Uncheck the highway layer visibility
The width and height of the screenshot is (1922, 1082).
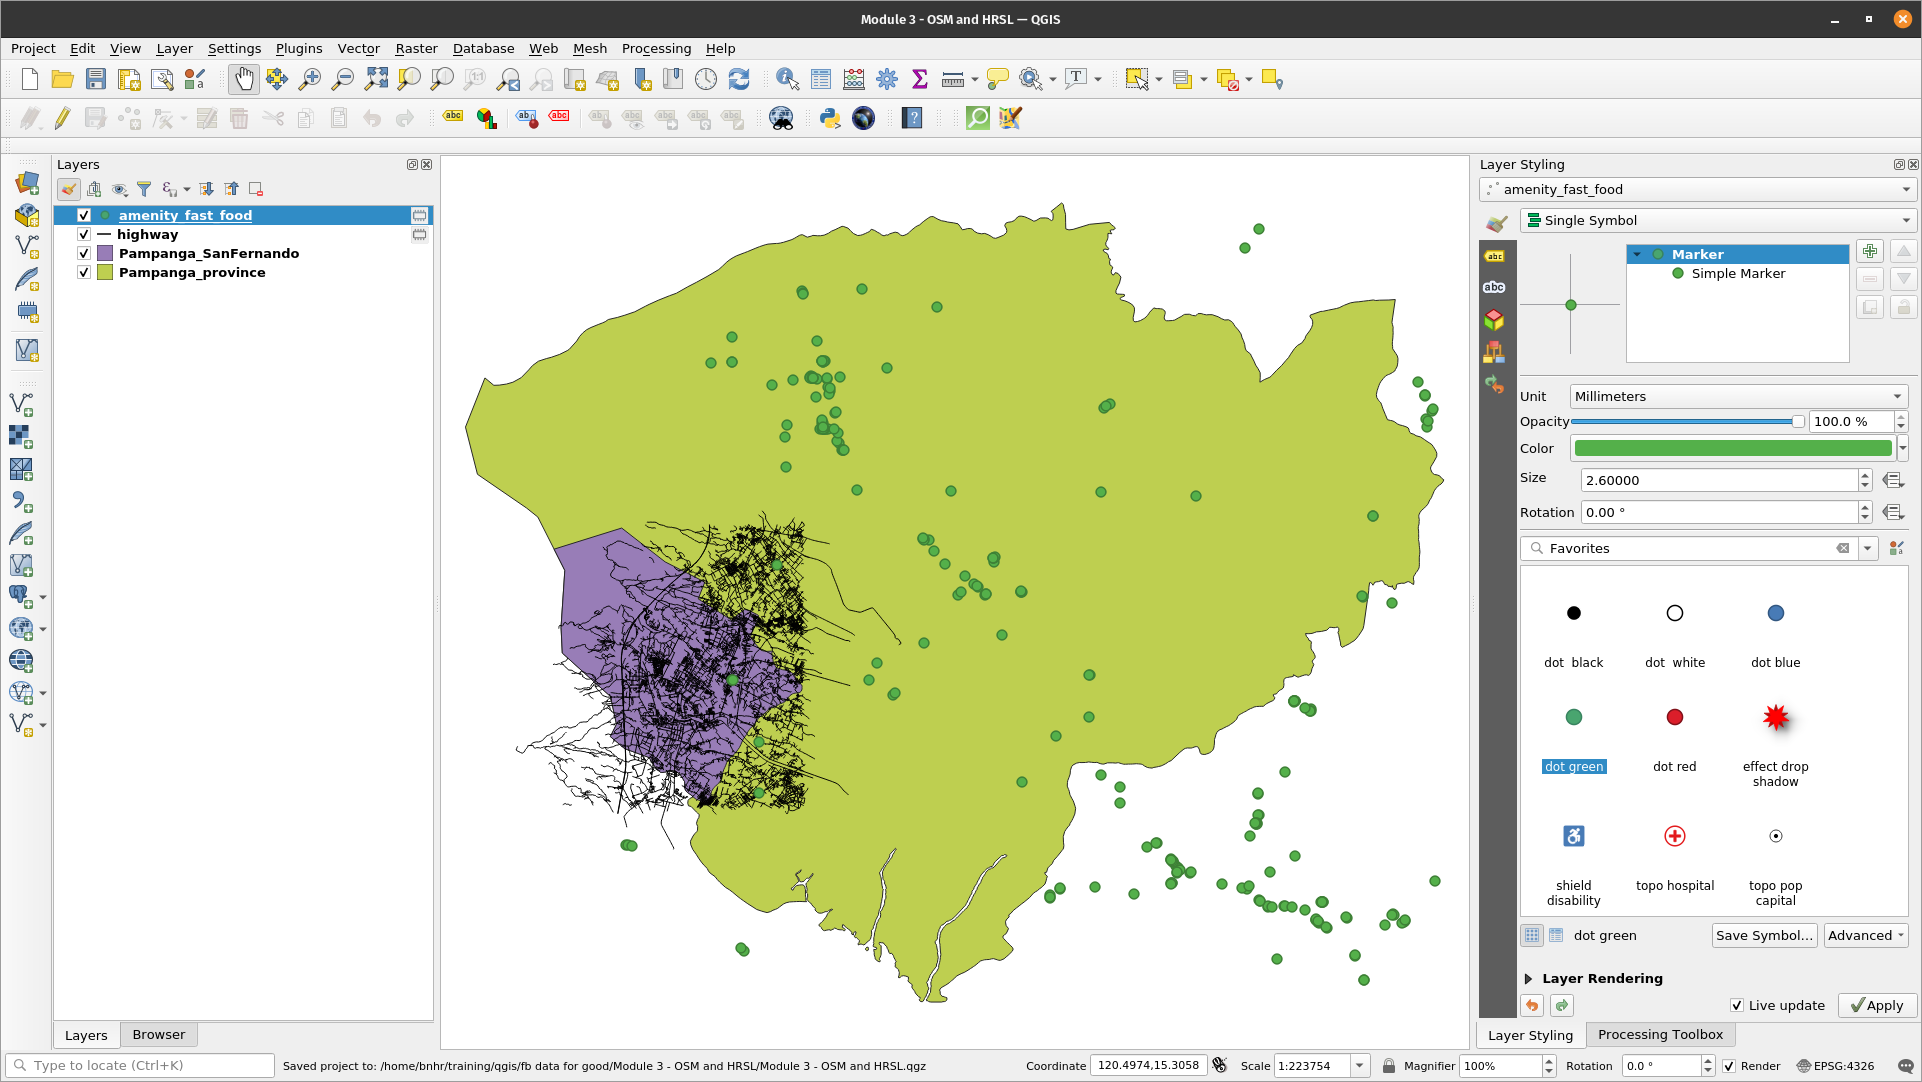click(84, 234)
